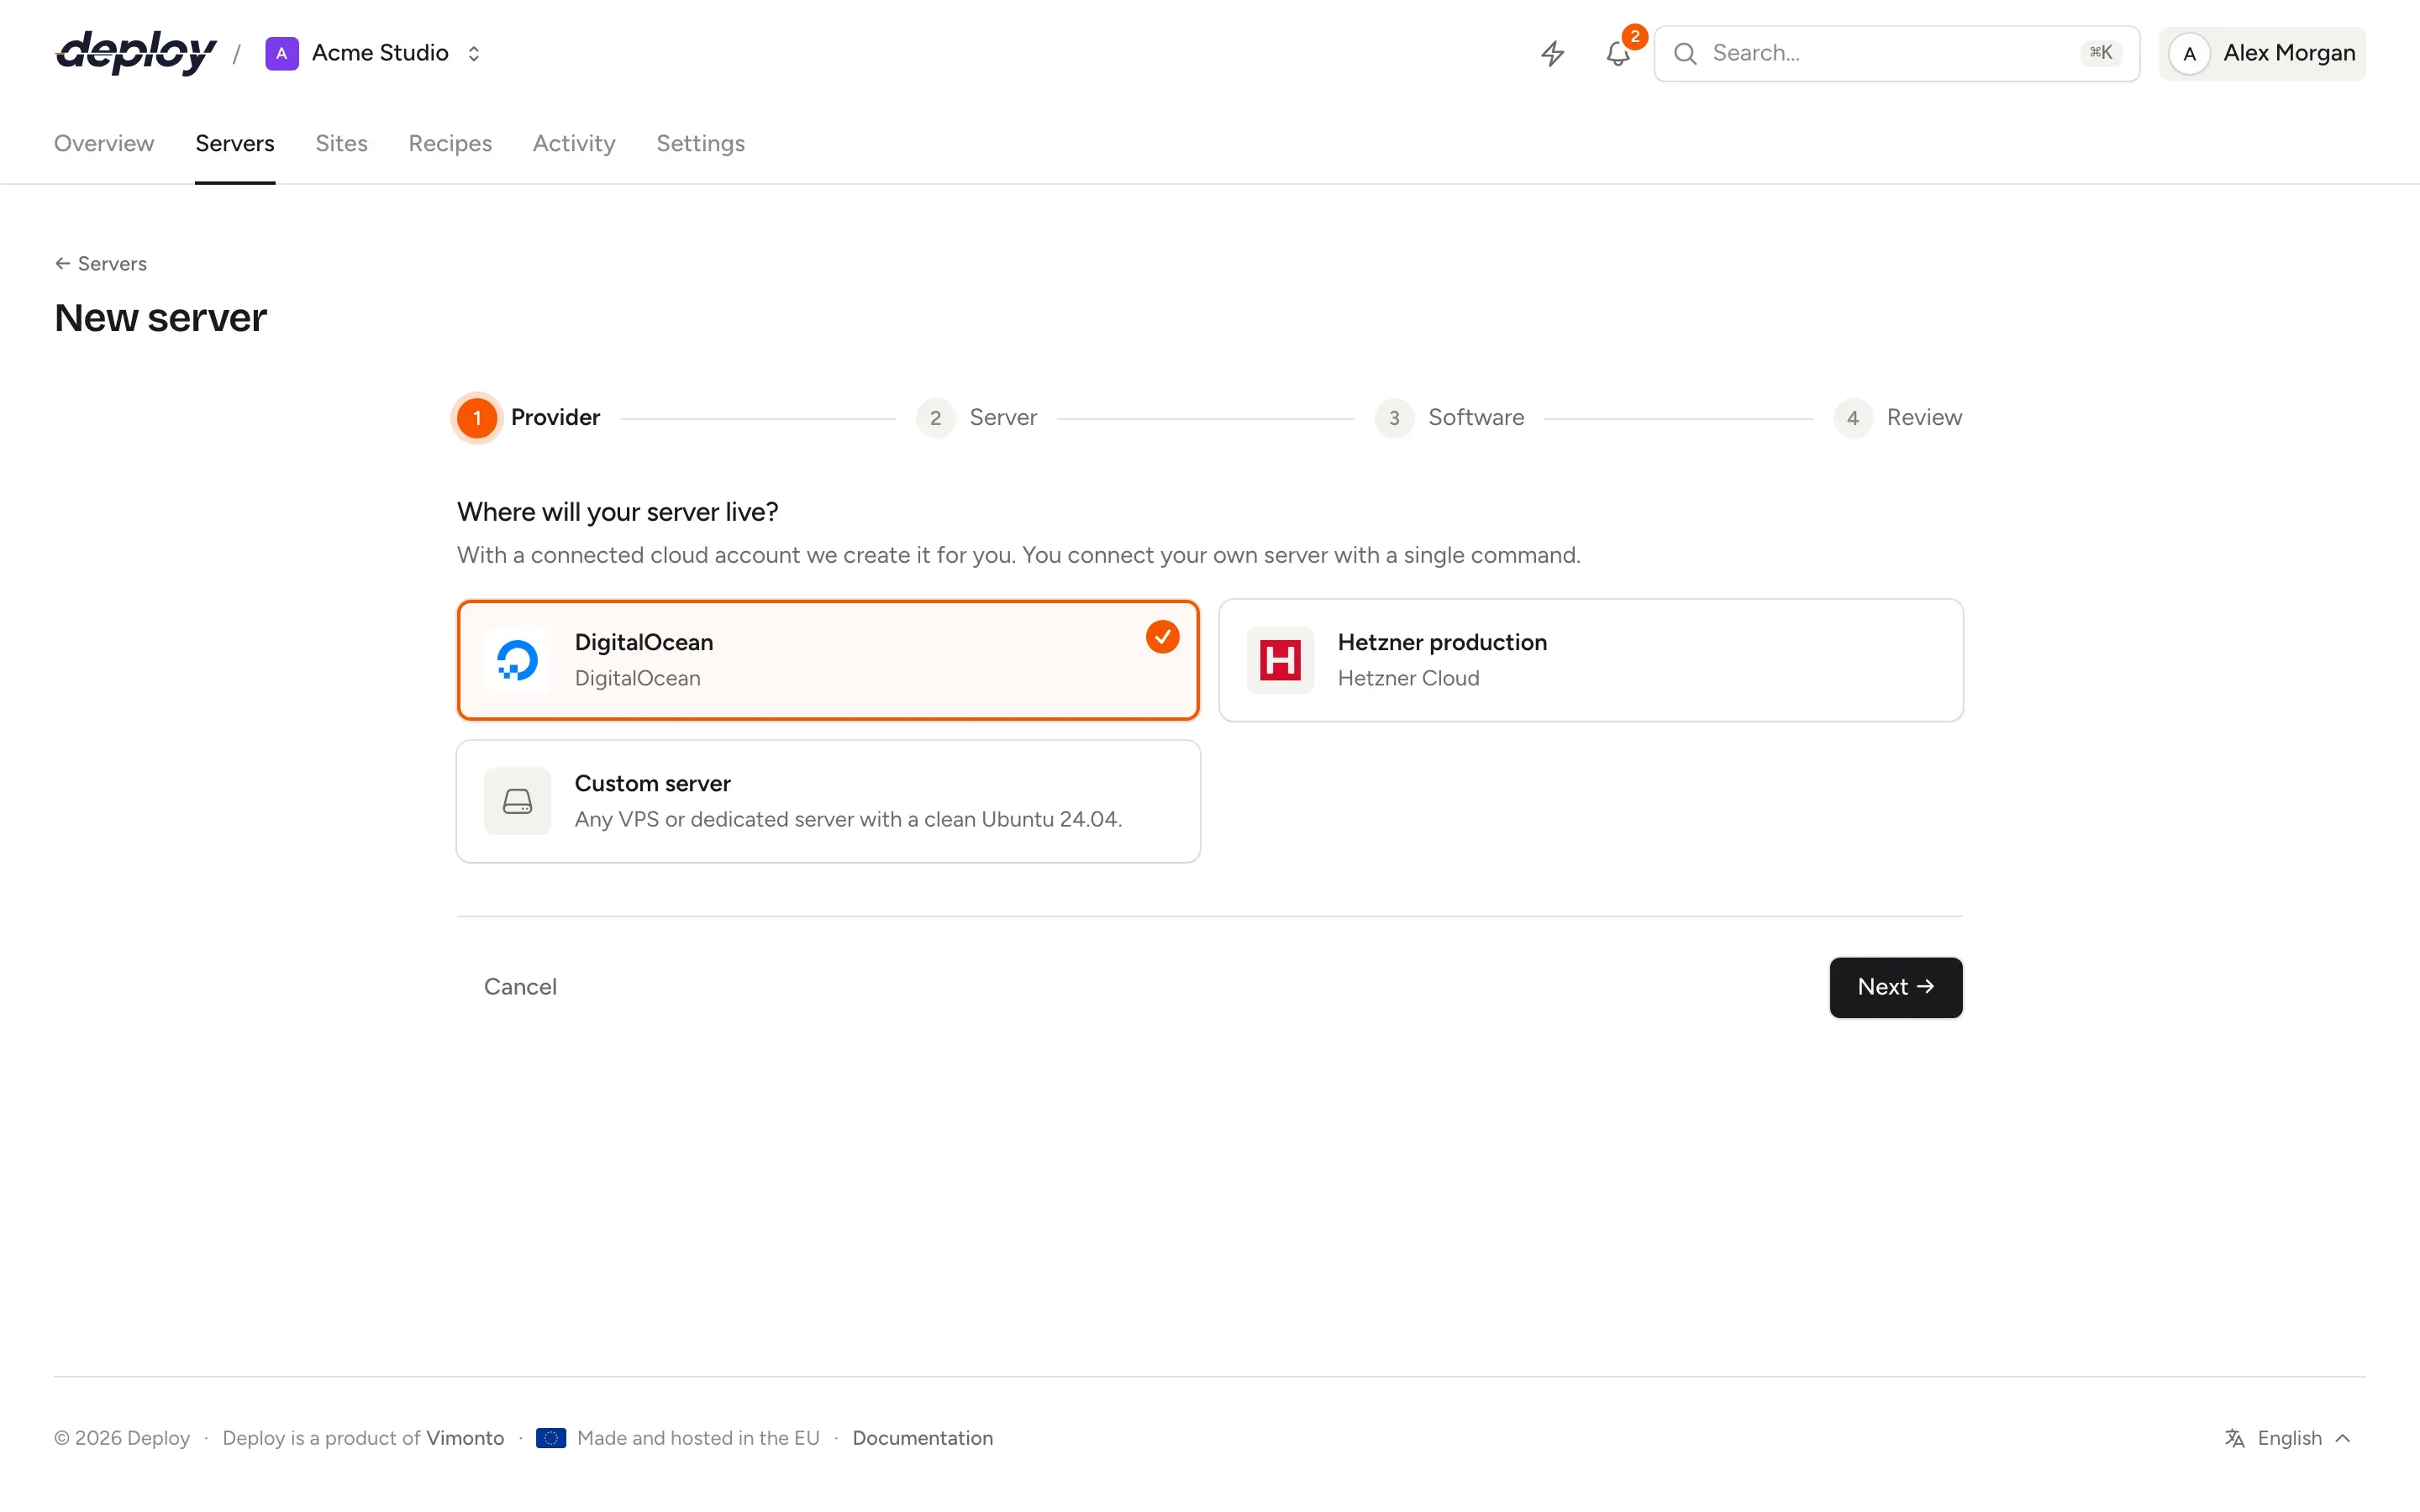Screen dimensions: 2420x1512
Task: Click Cancel to abort server creation
Action: pyautogui.click(x=520, y=987)
